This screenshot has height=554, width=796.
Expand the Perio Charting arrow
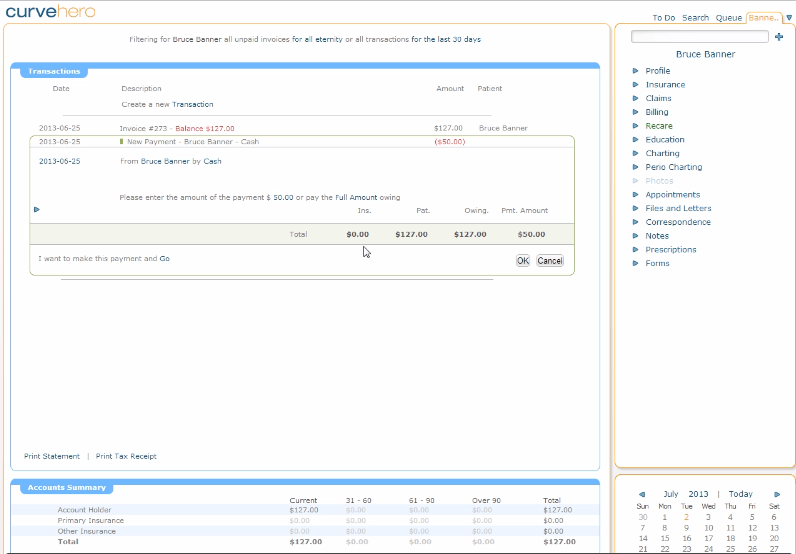click(x=635, y=167)
